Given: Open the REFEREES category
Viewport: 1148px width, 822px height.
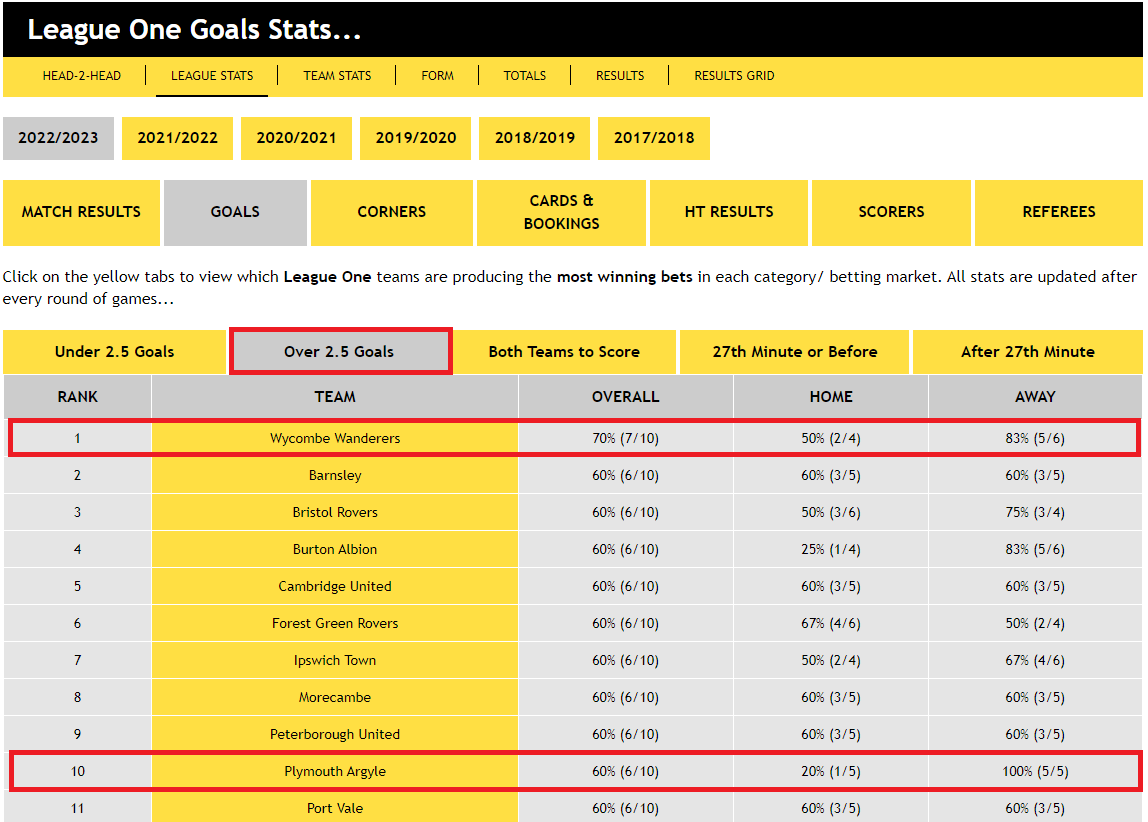Looking at the screenshot, I should (1059, 212).
